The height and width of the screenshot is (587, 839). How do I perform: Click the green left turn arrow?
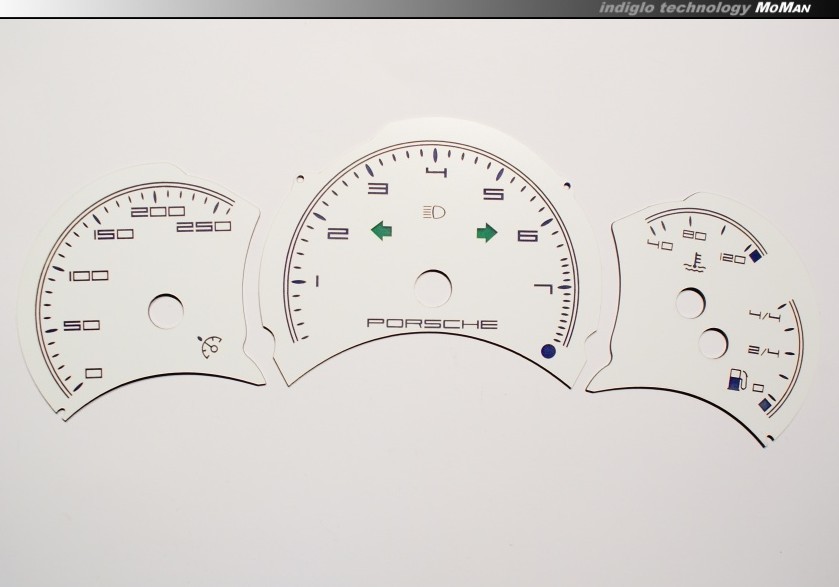381,233
